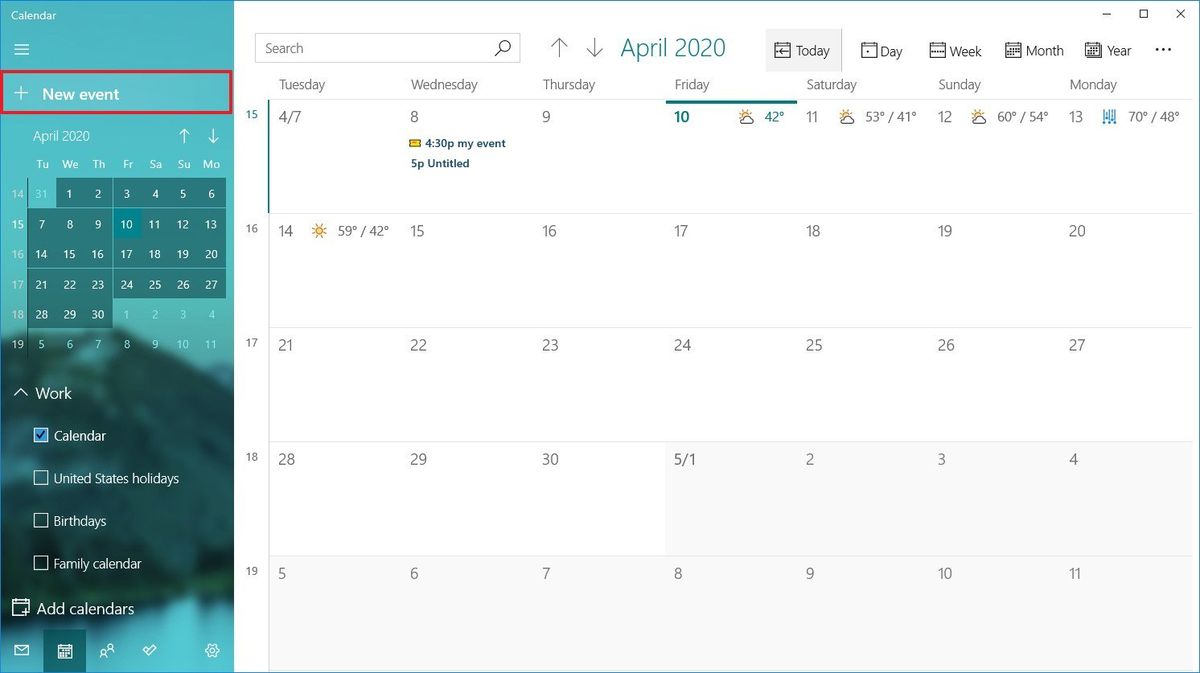Open the hamburger navigation menu
The width and height of the screenshot is (1200, 673).
point(22,49)
